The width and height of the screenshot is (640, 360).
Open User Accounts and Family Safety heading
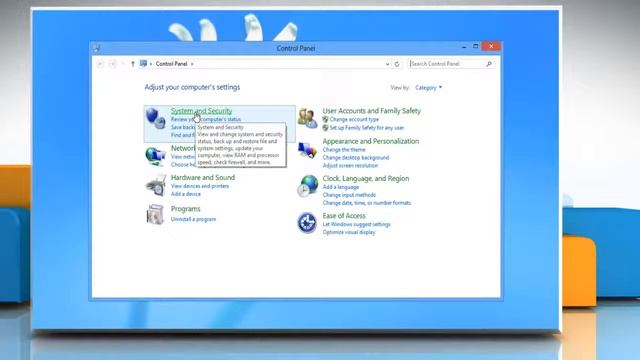click(371, 111)
